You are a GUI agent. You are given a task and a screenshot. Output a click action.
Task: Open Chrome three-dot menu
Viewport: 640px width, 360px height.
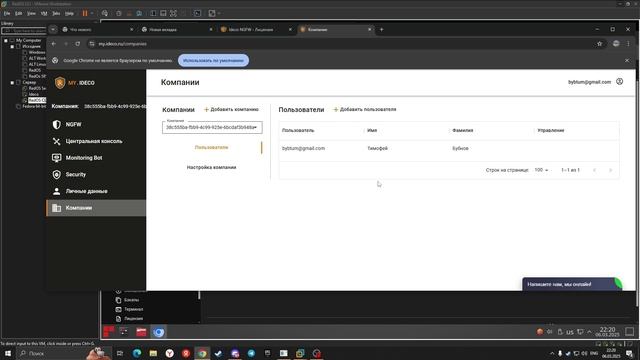(x=628, y=44)
